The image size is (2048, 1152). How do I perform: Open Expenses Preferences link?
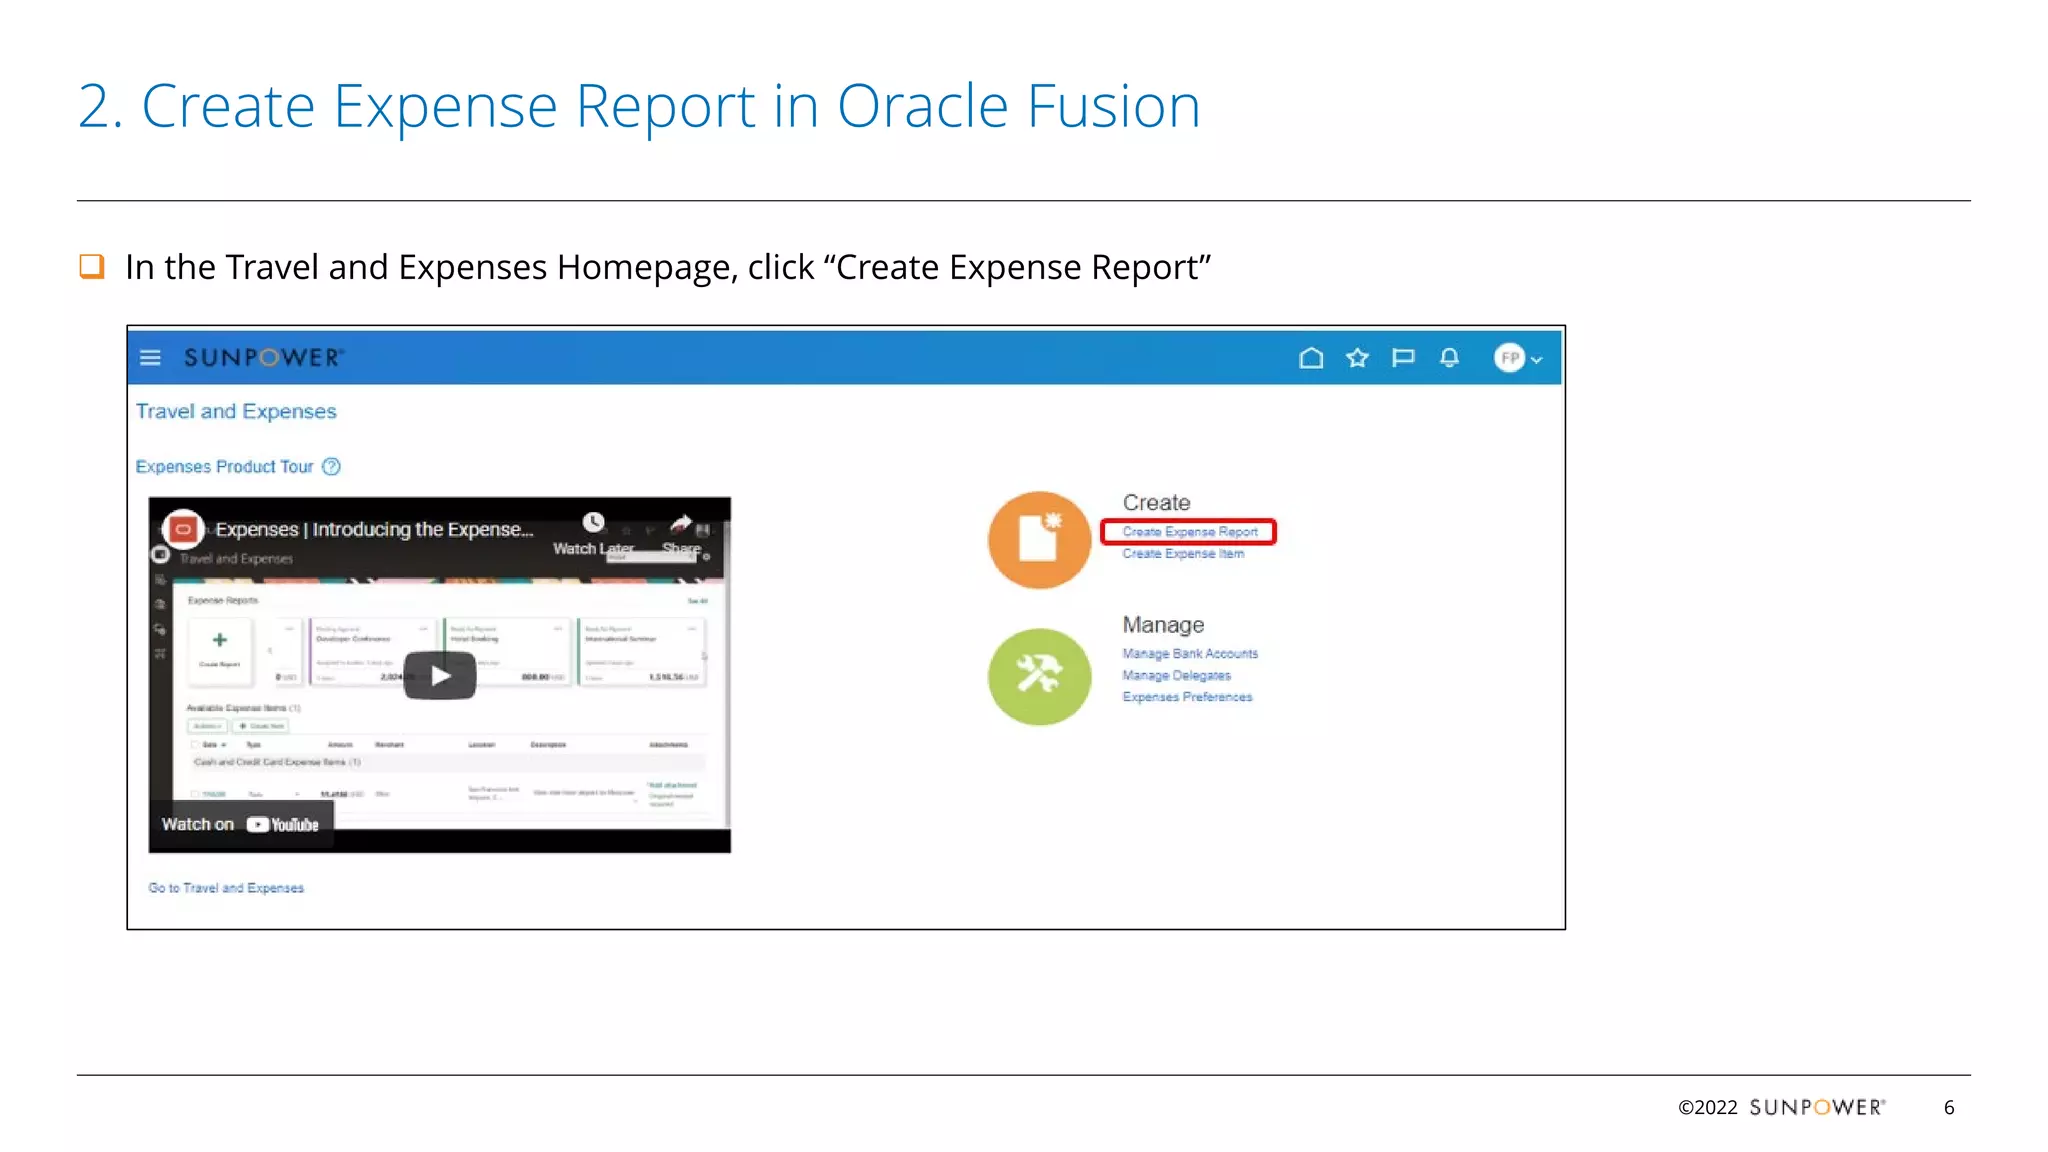1187,697
